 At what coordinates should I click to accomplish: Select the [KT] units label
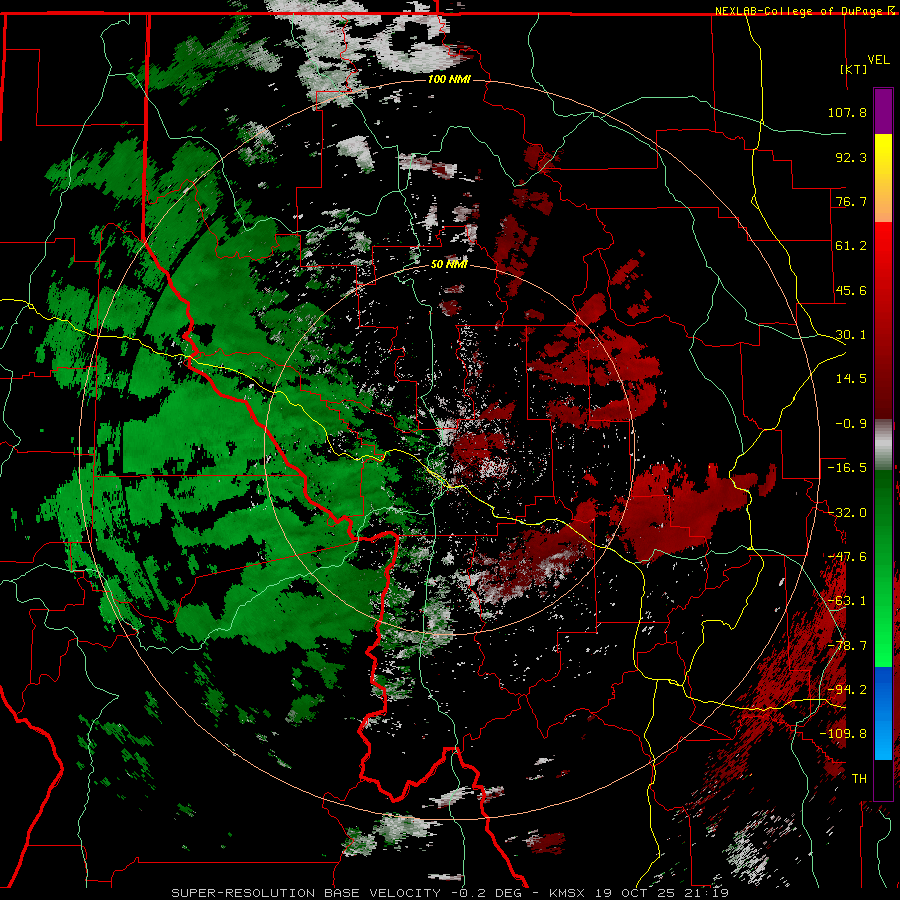854,69
